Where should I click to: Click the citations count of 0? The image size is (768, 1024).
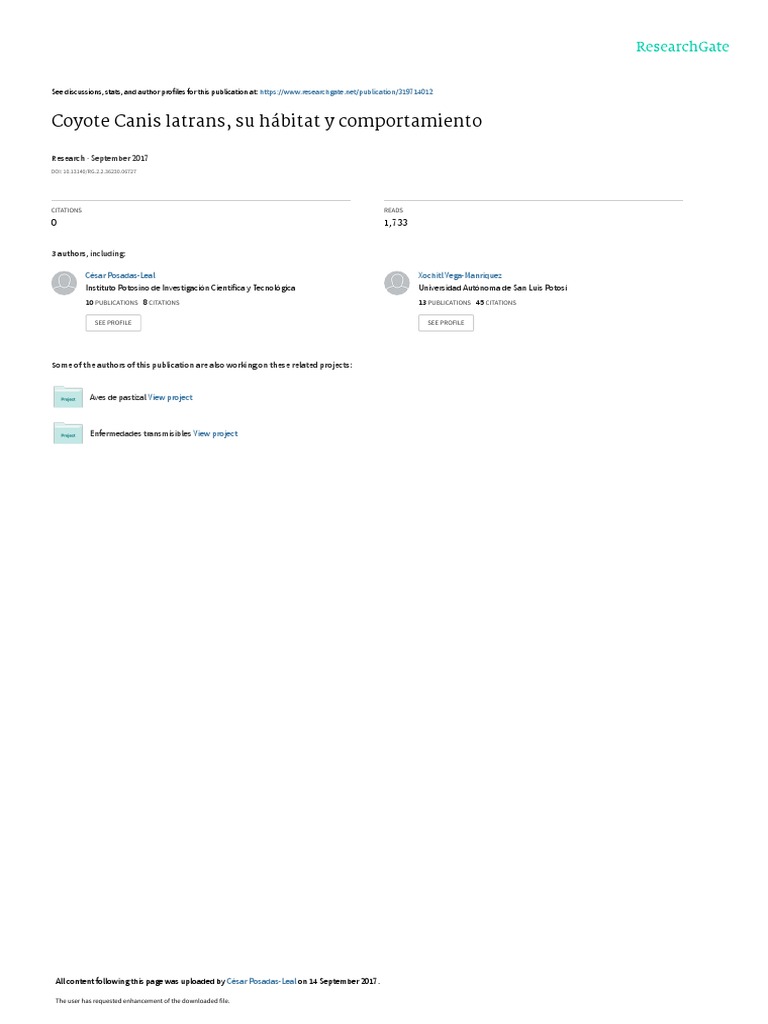(54, 223)
